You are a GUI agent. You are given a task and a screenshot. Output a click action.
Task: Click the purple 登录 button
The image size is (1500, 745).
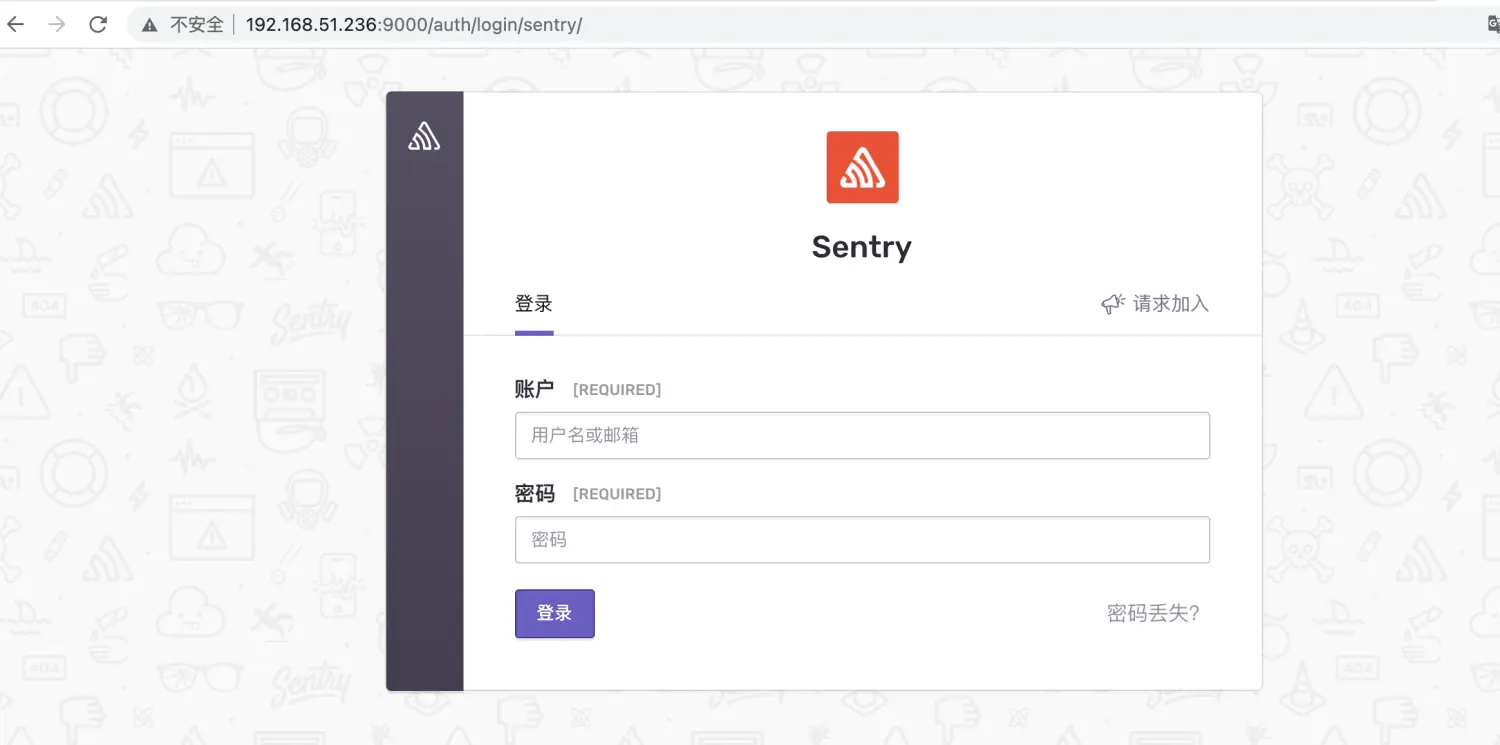pos(555,613)
